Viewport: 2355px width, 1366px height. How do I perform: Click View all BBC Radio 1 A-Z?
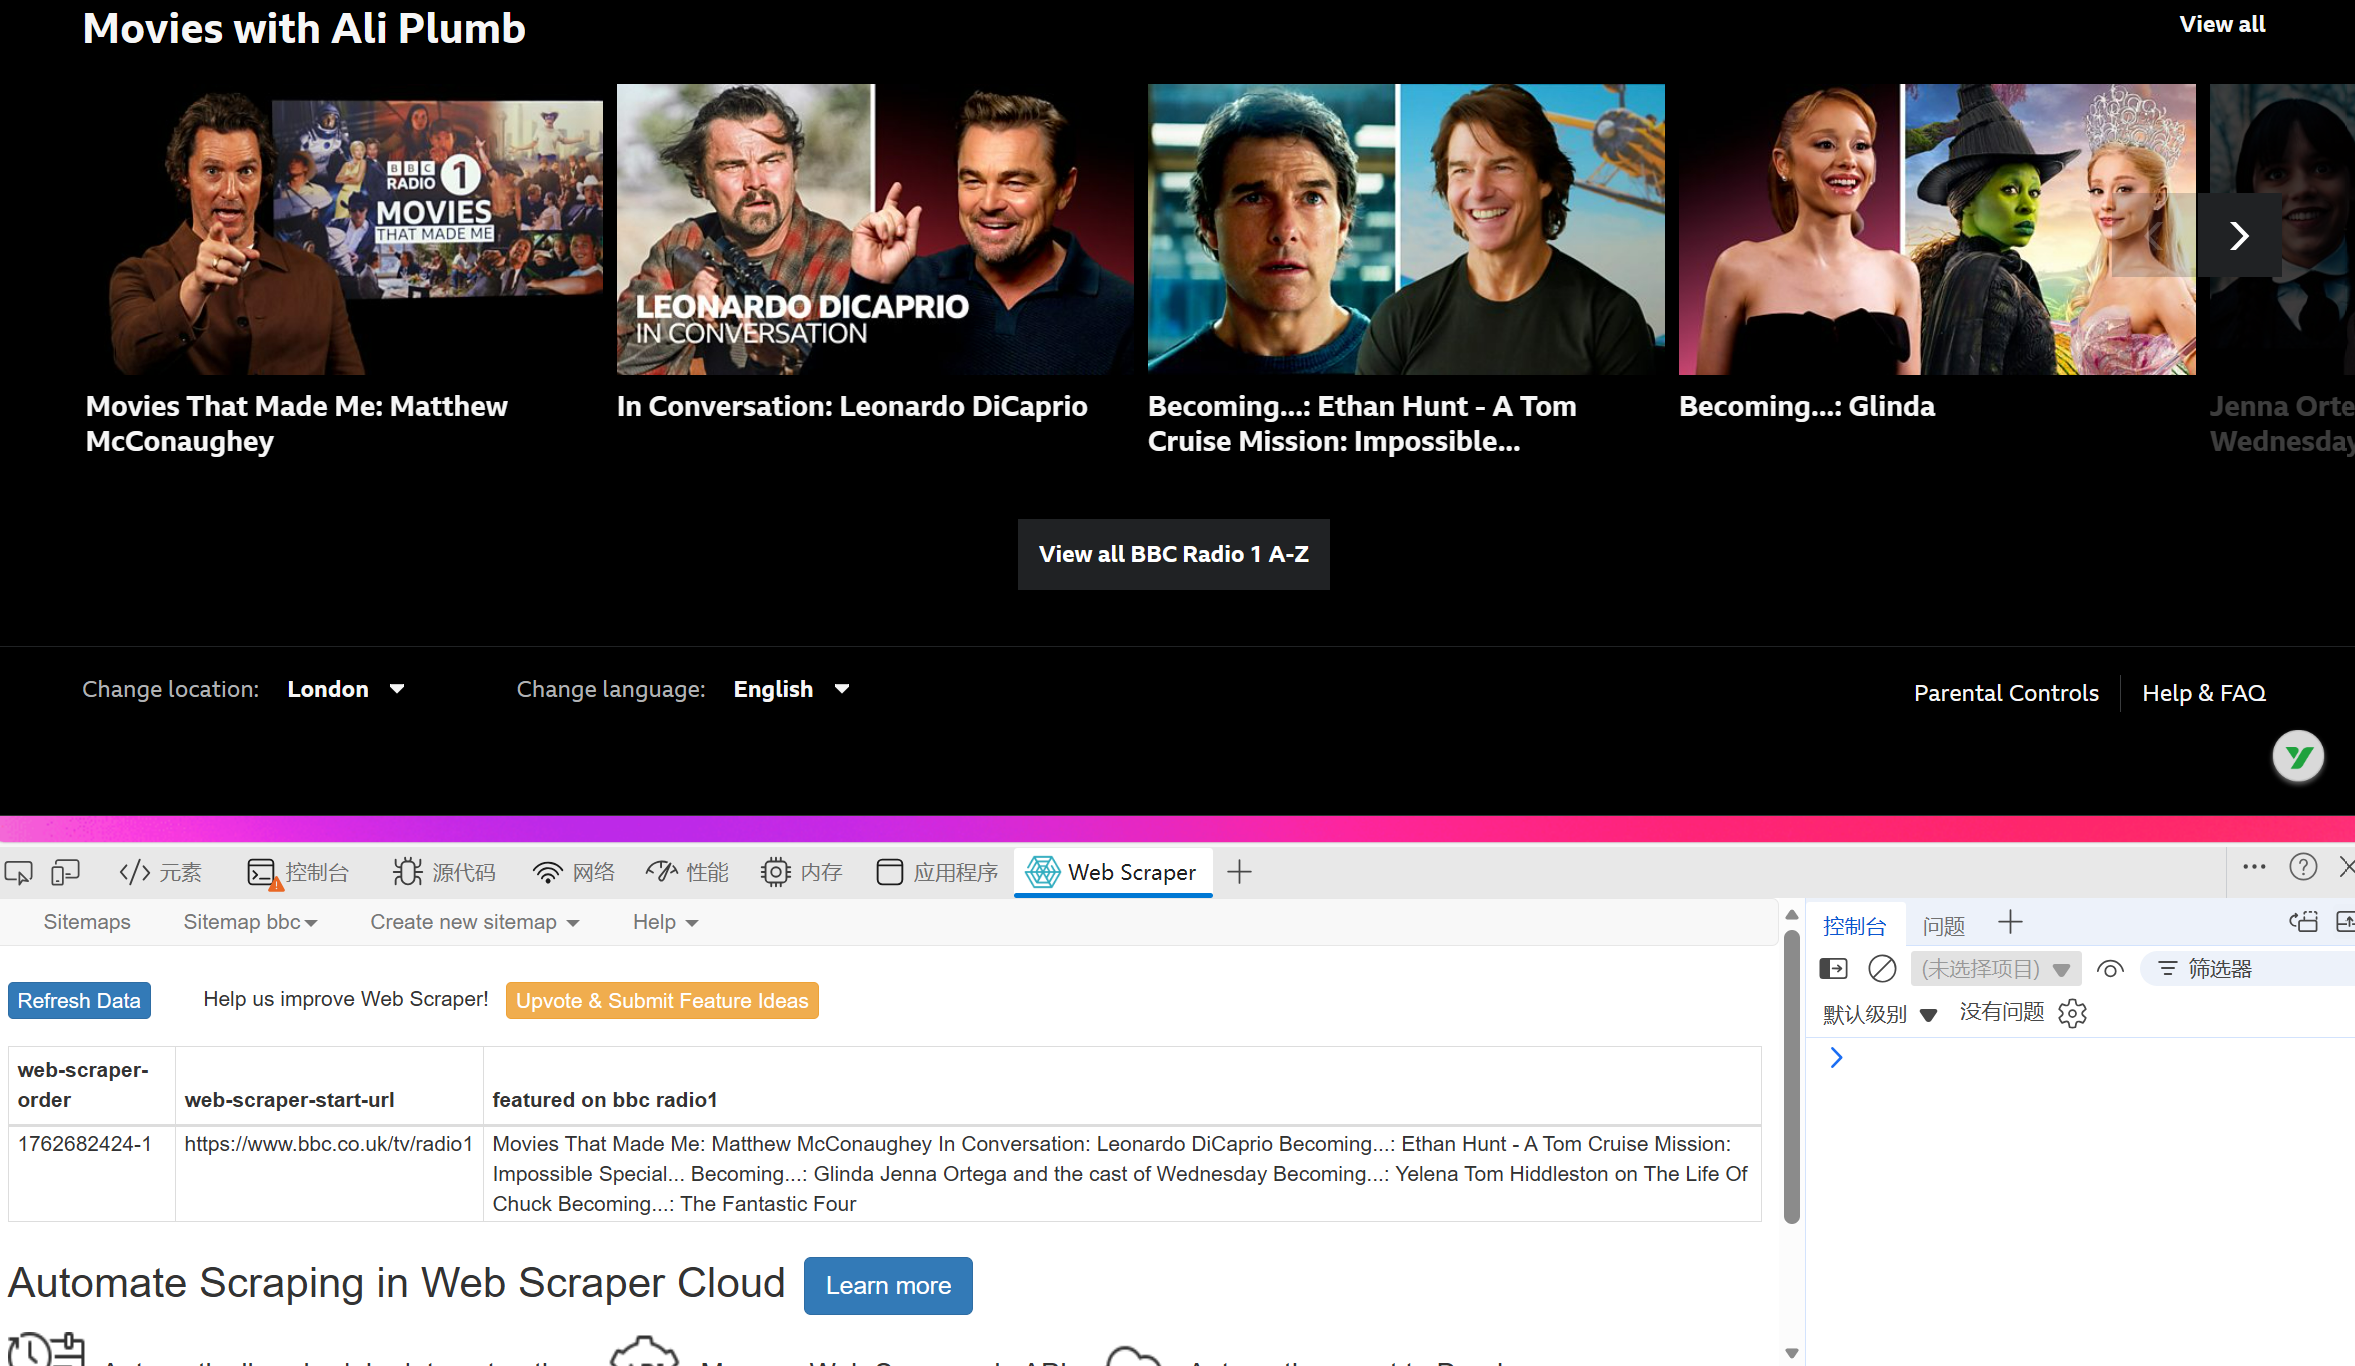pos(1173,554)
